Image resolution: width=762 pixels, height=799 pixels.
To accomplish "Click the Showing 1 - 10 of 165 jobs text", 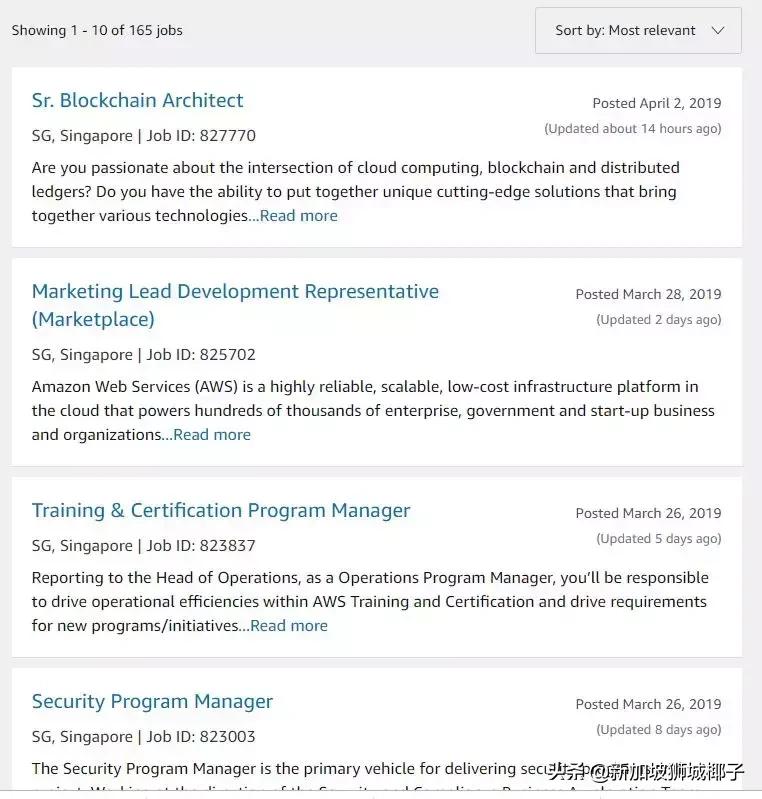I will click(x=97, y=31).
